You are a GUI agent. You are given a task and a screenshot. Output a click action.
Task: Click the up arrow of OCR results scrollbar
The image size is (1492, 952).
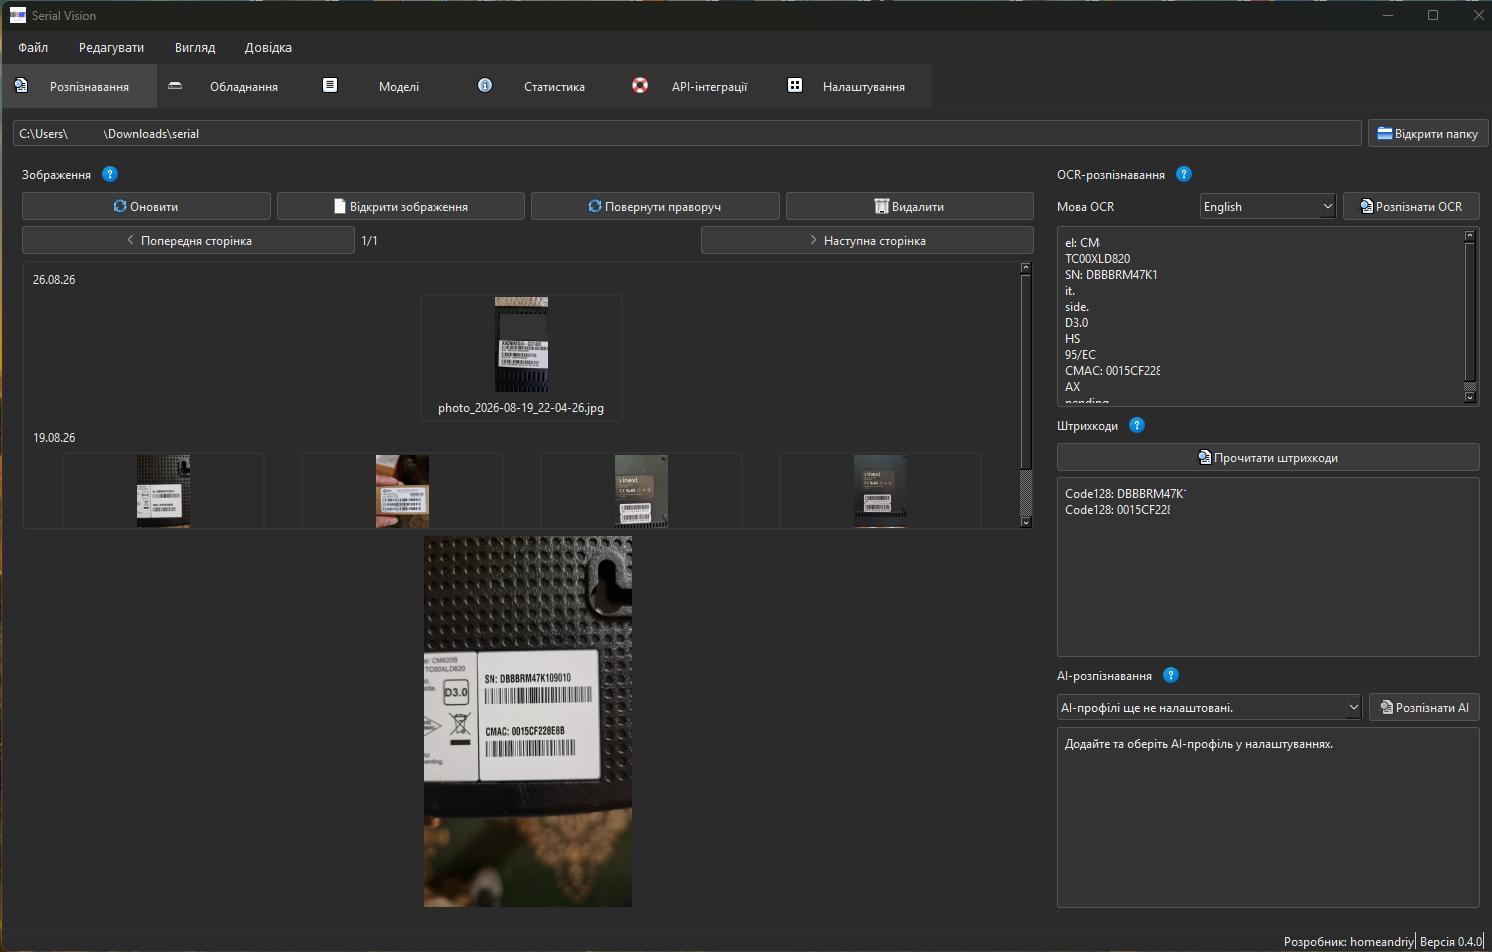pos(1470,236)
